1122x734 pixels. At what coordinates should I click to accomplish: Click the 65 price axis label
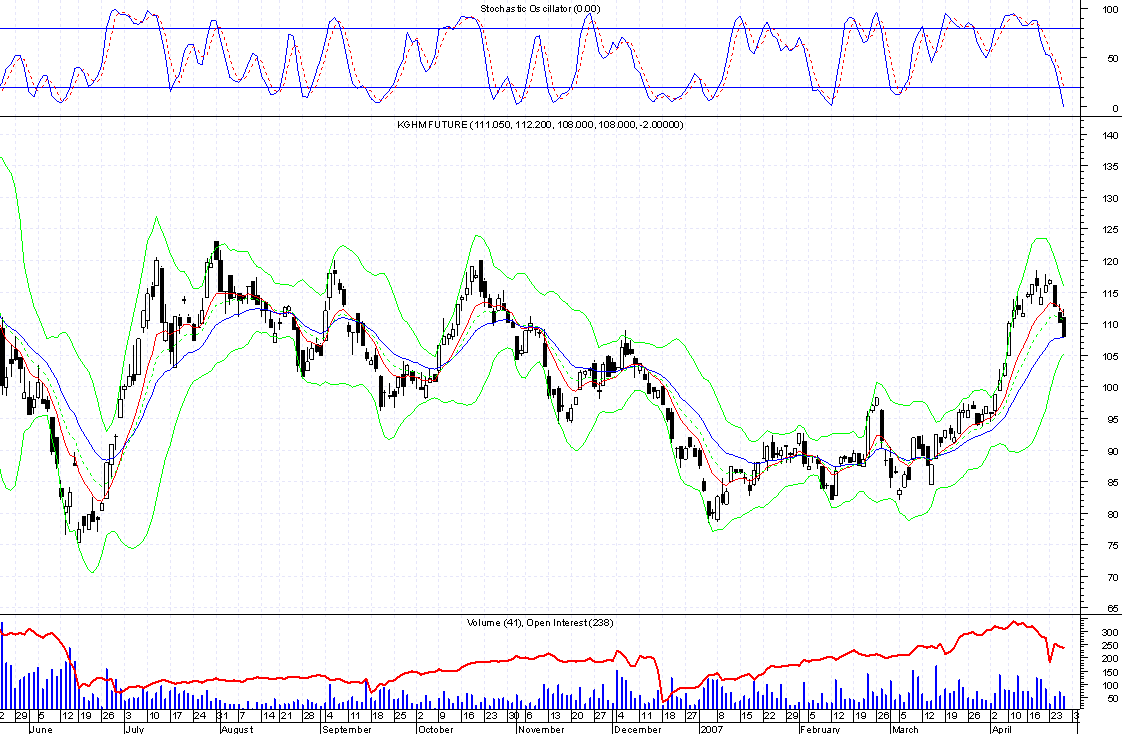coord(1113,609)
